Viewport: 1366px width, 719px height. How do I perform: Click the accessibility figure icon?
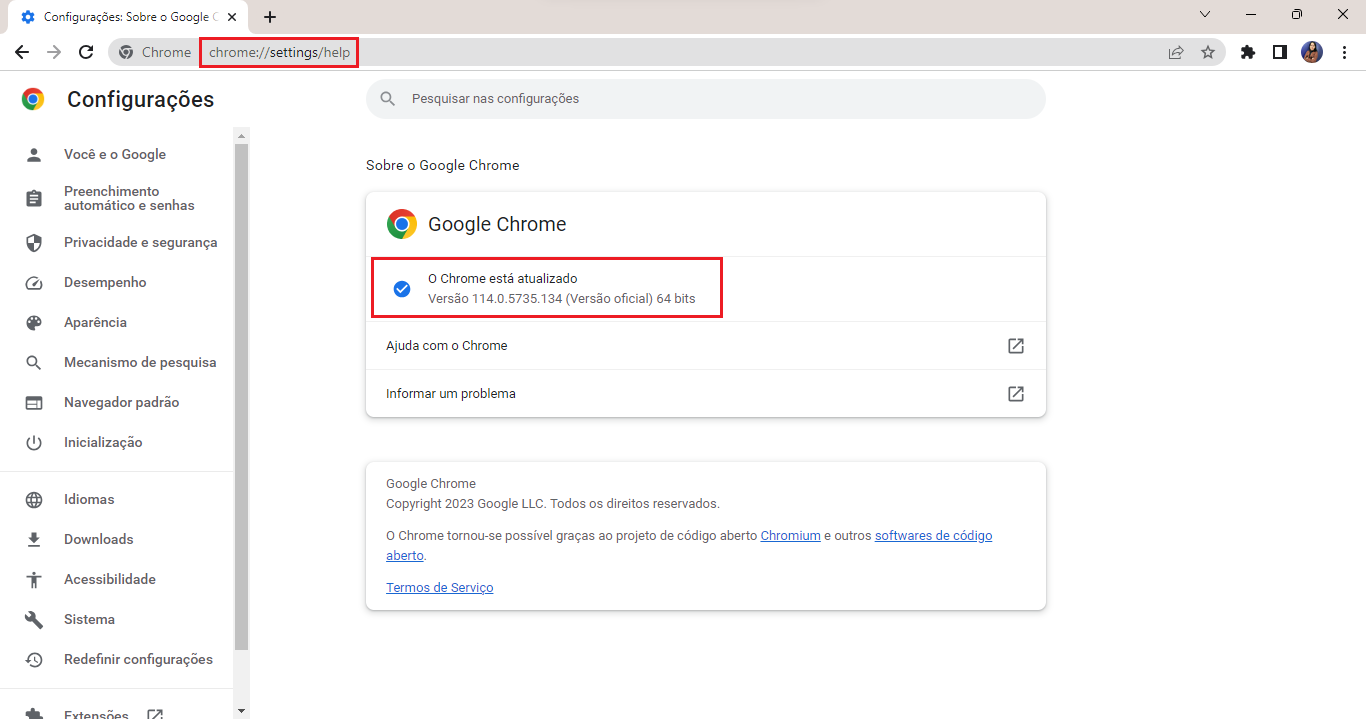[x=34, y=580]
